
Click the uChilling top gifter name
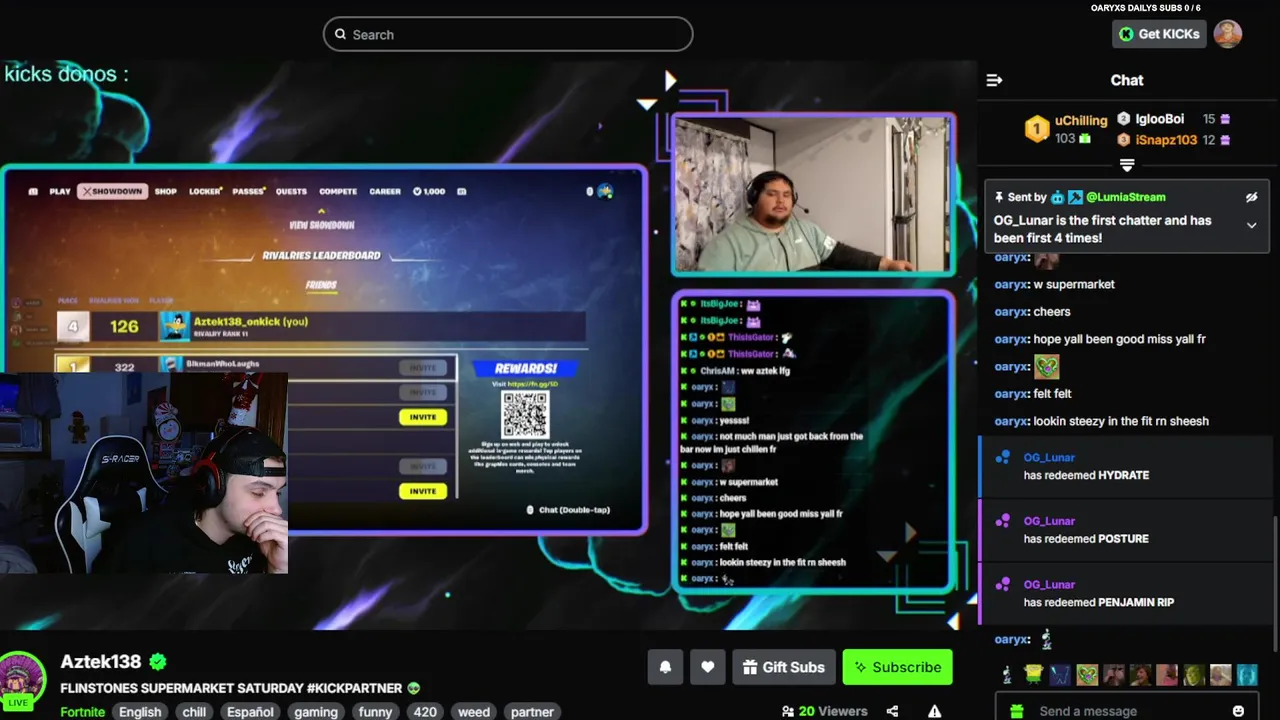point(1081,120)
